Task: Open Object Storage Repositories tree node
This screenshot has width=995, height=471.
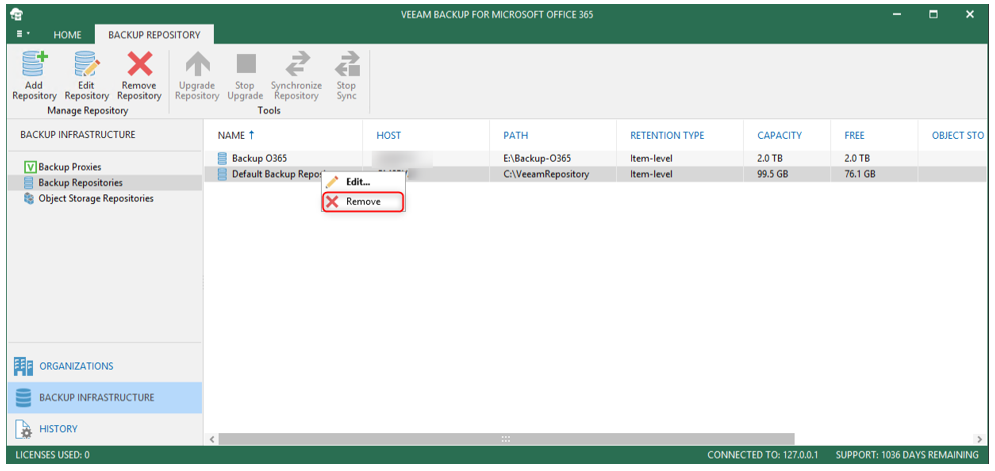Action: click(x=95, y=199)
